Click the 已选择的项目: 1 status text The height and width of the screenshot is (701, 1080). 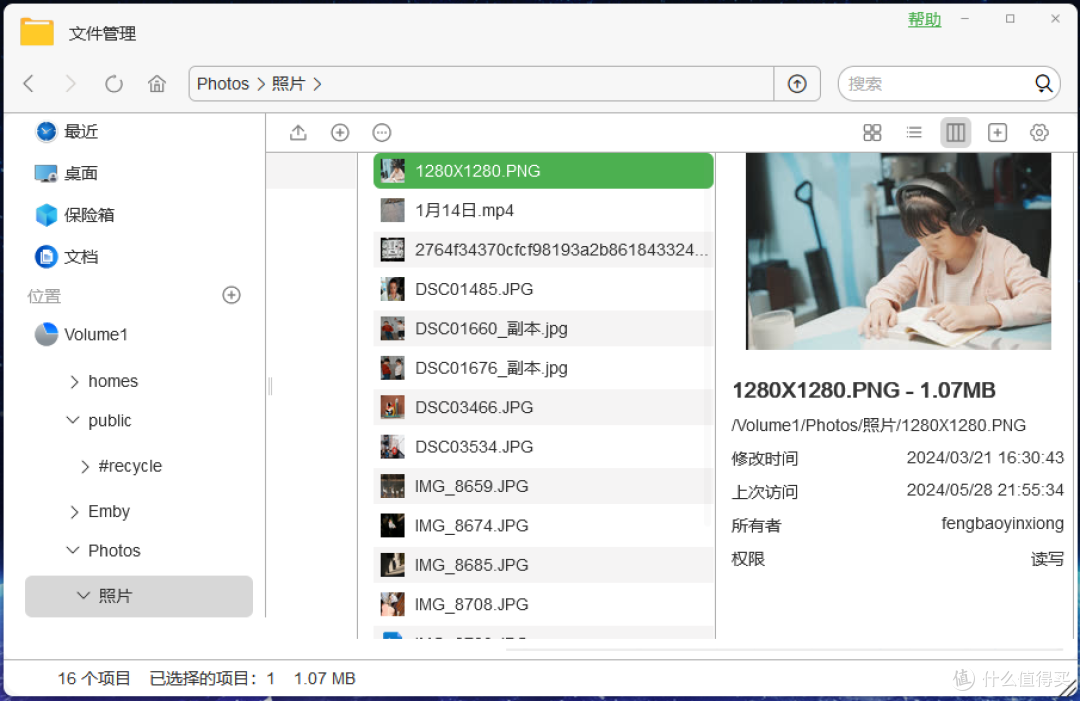point(212,678)
